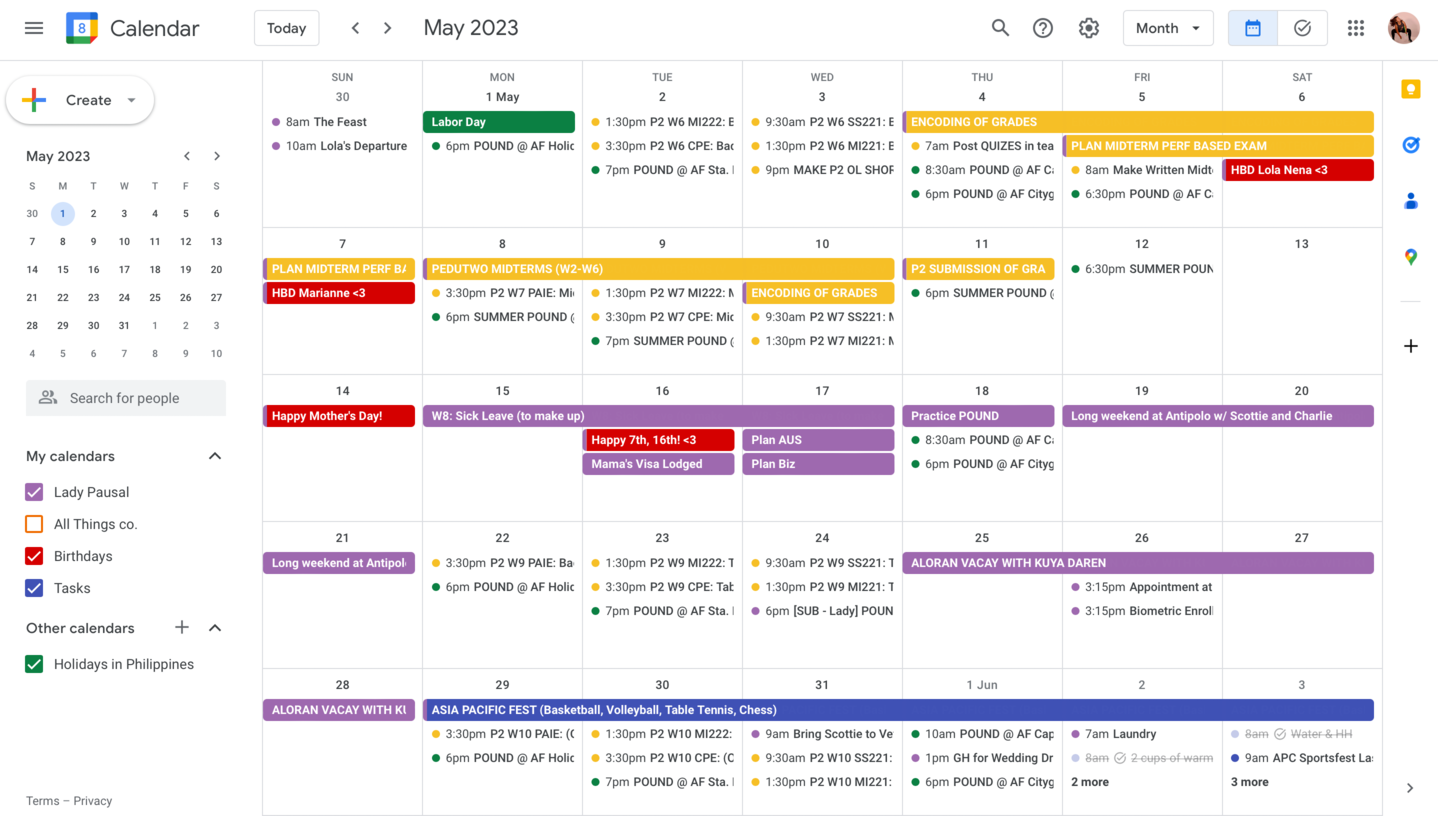Open the 10am Lola's Departure event
This screenshot has width=1438, height=816.
[339, 146]
